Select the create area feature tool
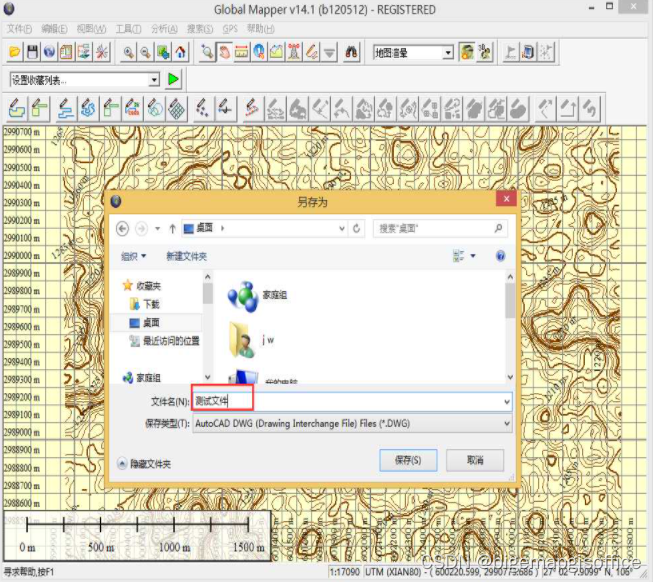The height and width of the screenshot is (582, 656). [x=17, y=108]
